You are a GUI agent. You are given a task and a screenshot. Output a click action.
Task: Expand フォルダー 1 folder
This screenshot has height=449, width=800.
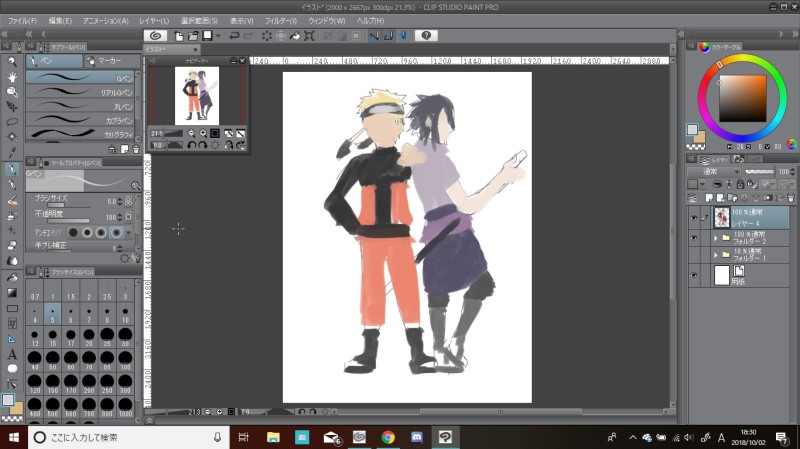[x=715, y=254]
